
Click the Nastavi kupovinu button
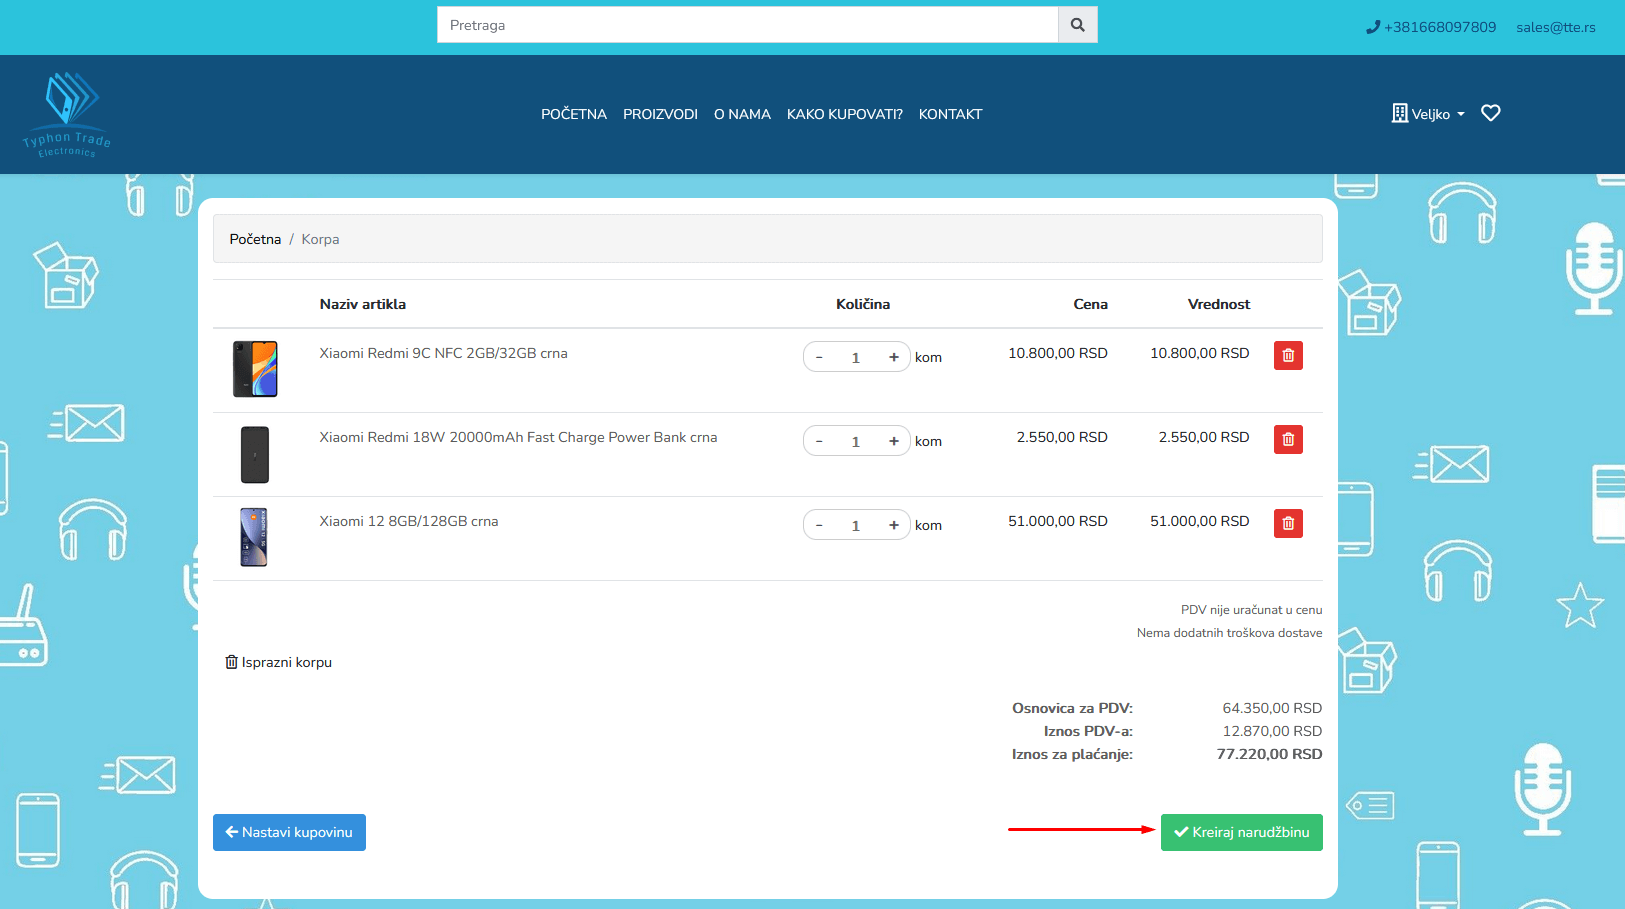coord(289,832)
